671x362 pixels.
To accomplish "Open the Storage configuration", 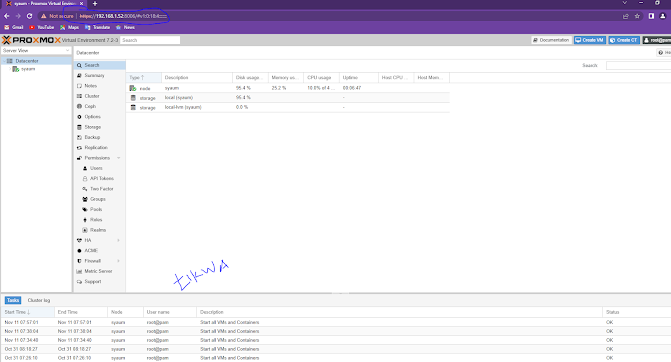I will point(92,127).
